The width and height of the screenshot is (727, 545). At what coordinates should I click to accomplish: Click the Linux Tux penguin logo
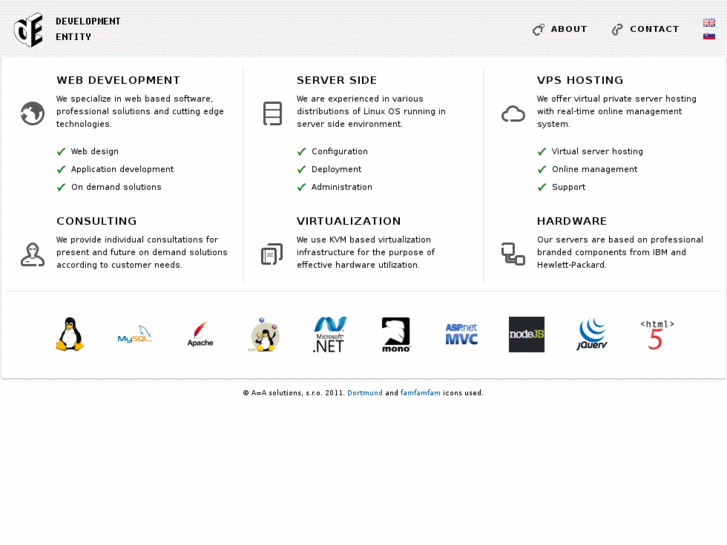point(70,334)
